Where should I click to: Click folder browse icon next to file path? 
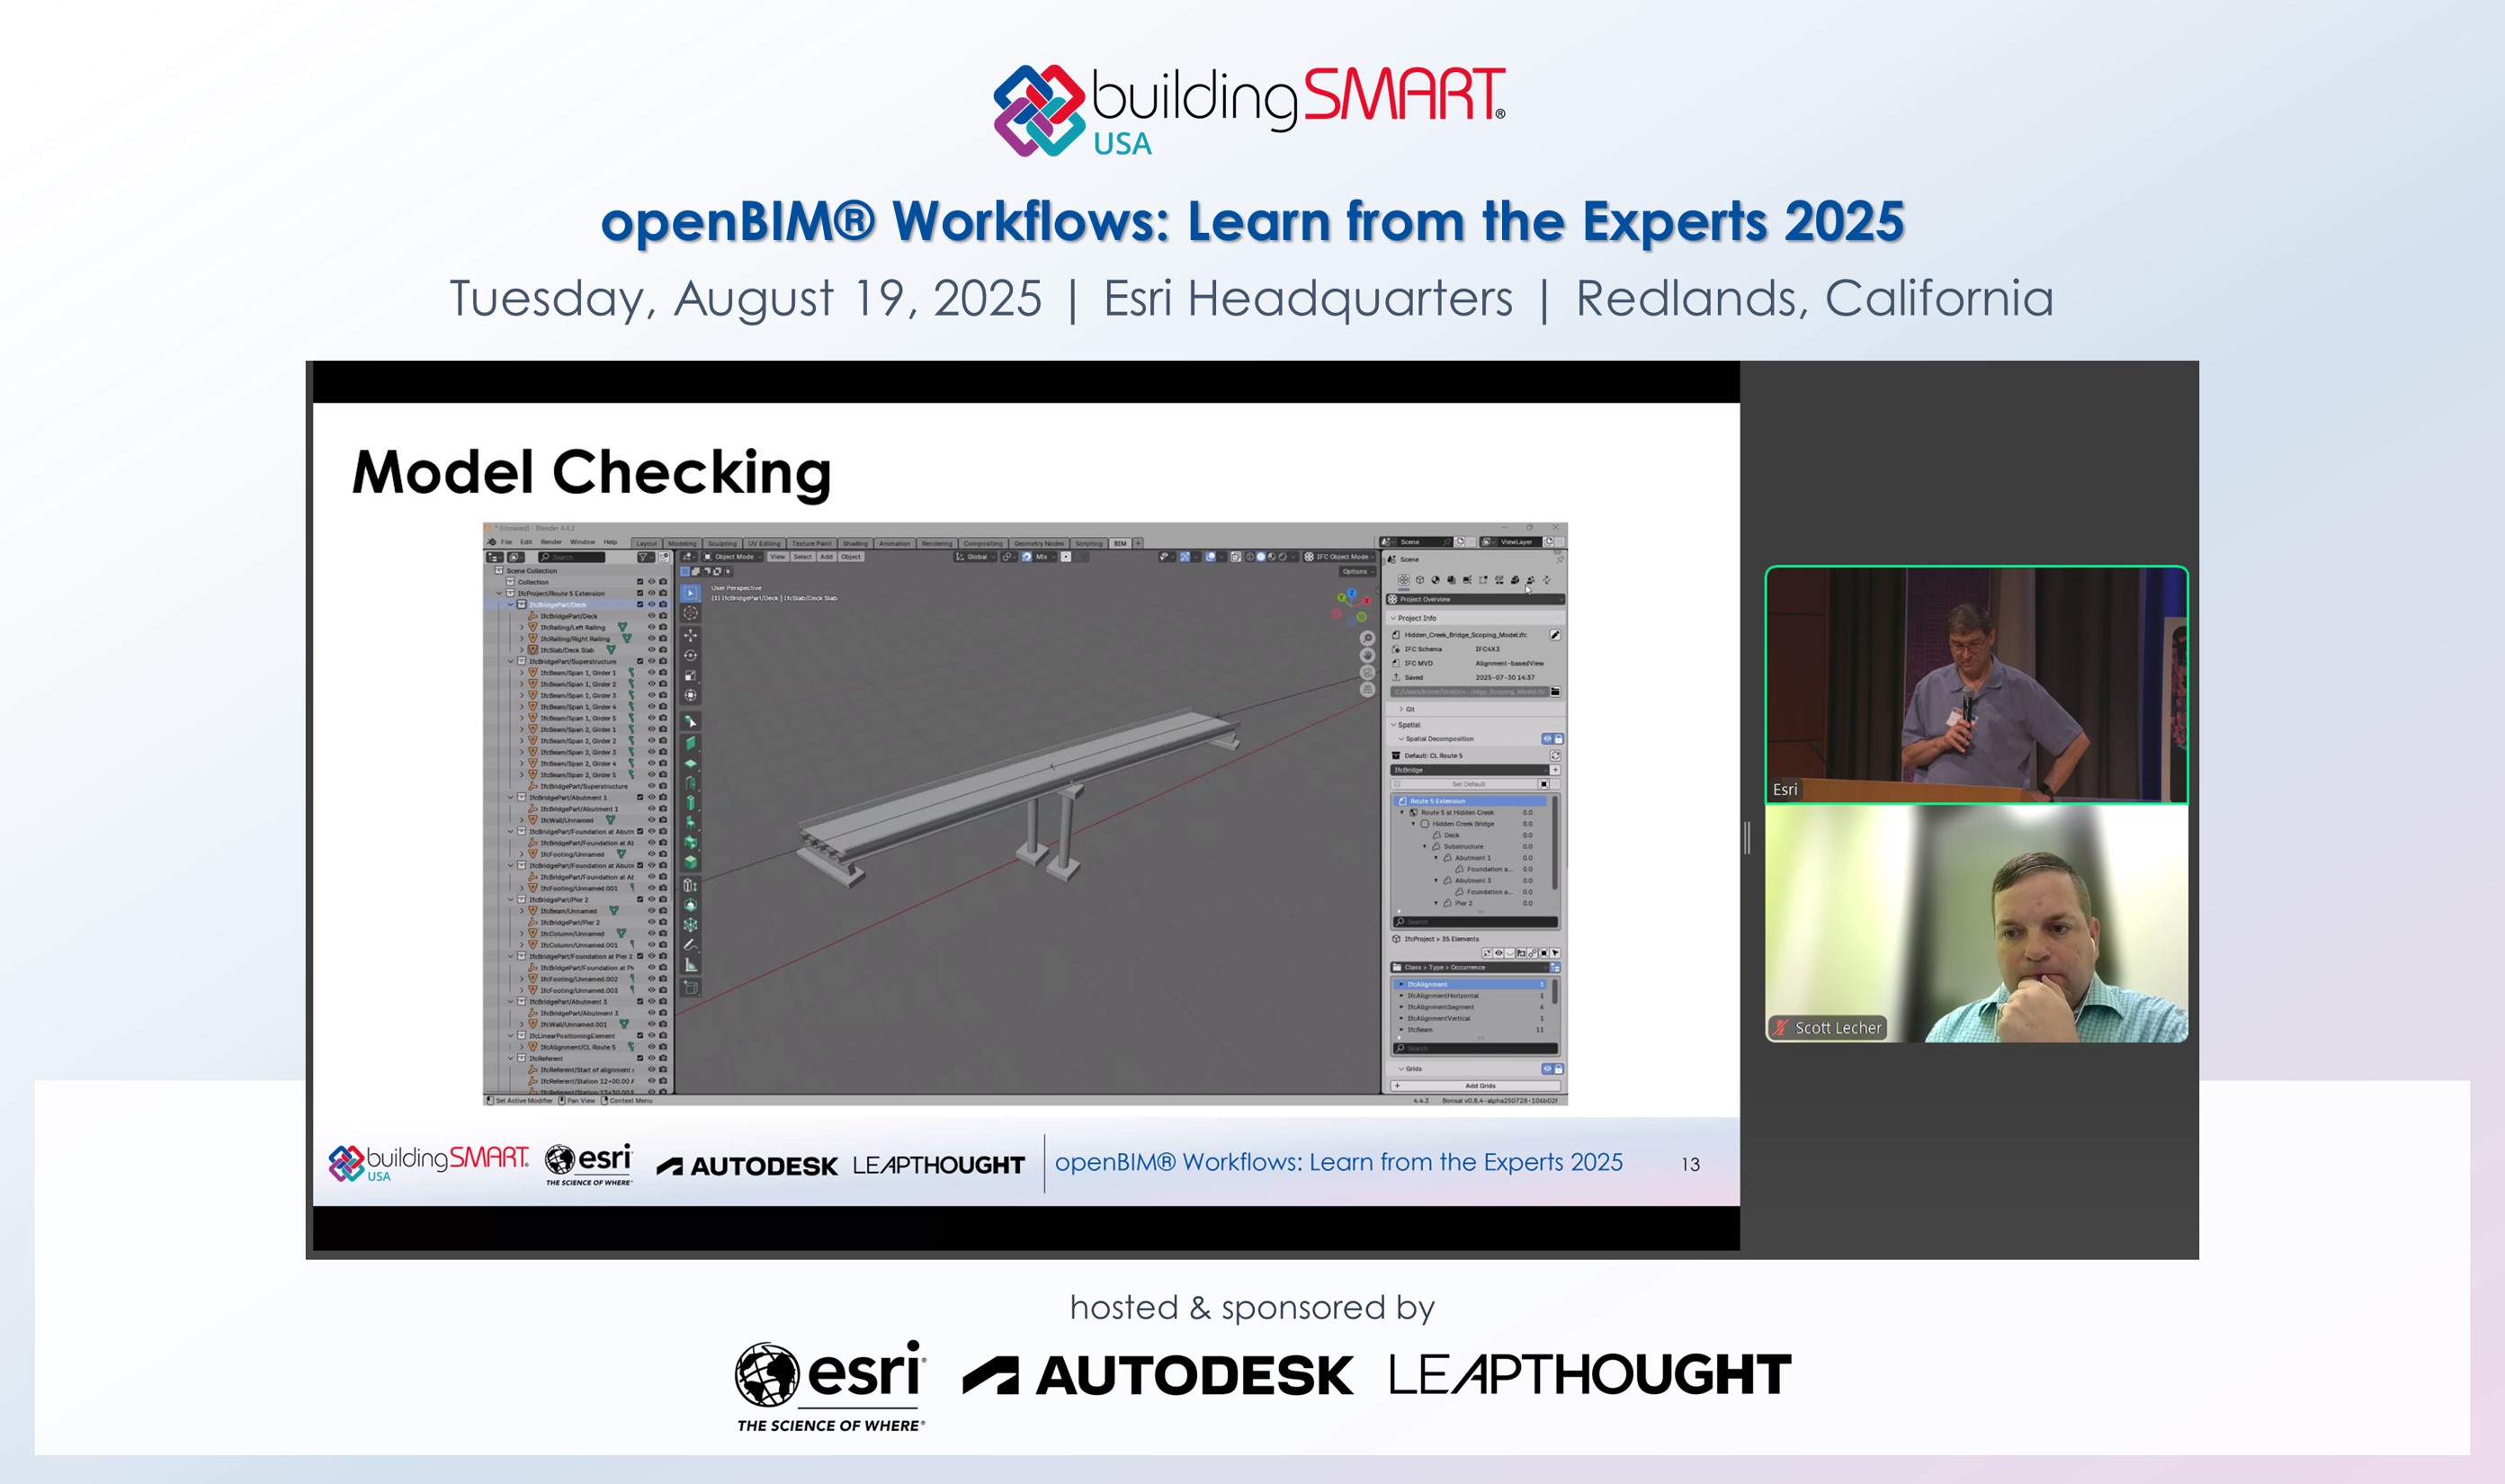[x=1555, y=691]
